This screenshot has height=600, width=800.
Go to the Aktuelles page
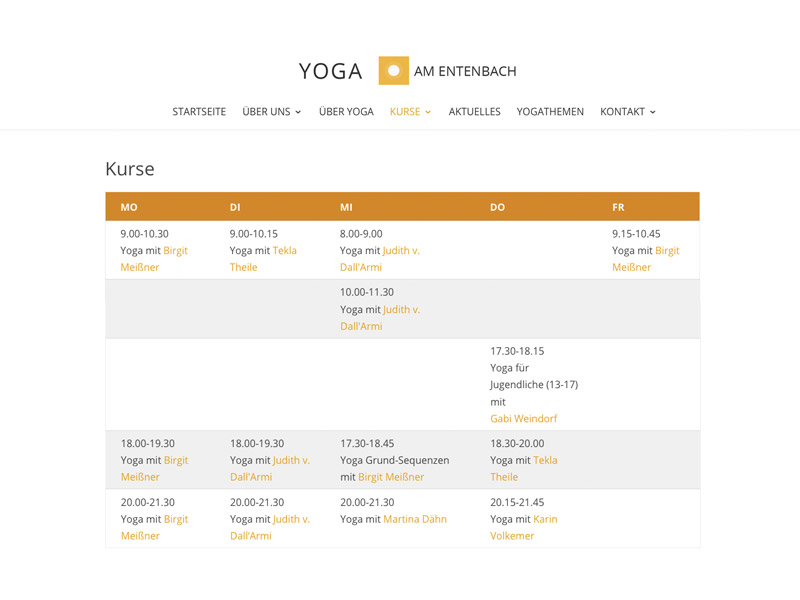pyautogui.click(x=474, y=112)
